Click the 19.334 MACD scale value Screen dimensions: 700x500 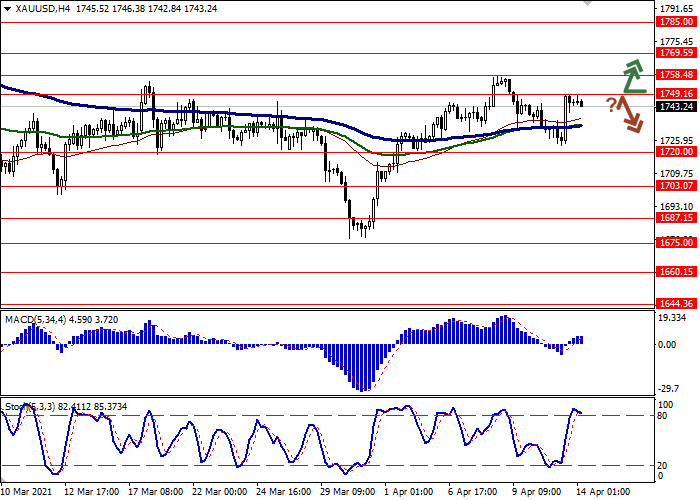click(672, 318)
